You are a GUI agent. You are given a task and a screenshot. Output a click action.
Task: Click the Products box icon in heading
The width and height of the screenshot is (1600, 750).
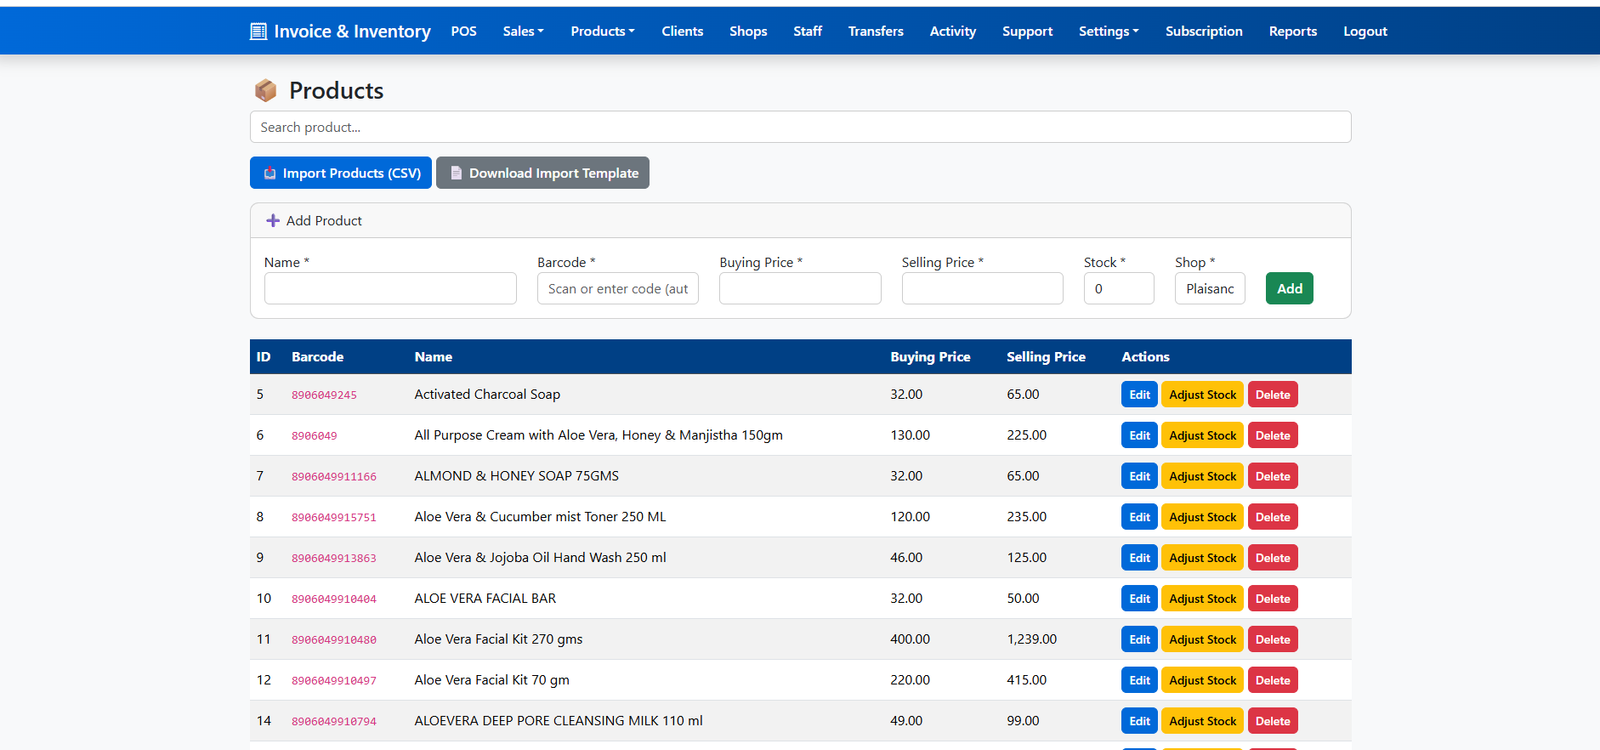point(265,91)
